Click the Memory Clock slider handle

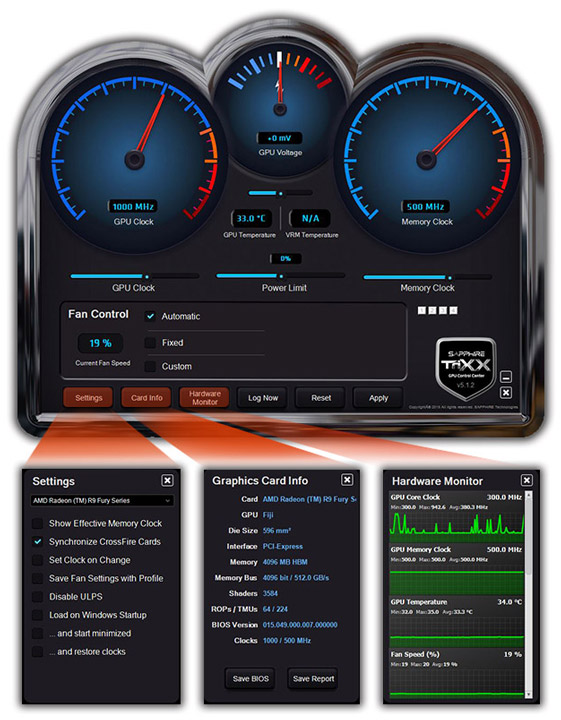pos(450,278)
